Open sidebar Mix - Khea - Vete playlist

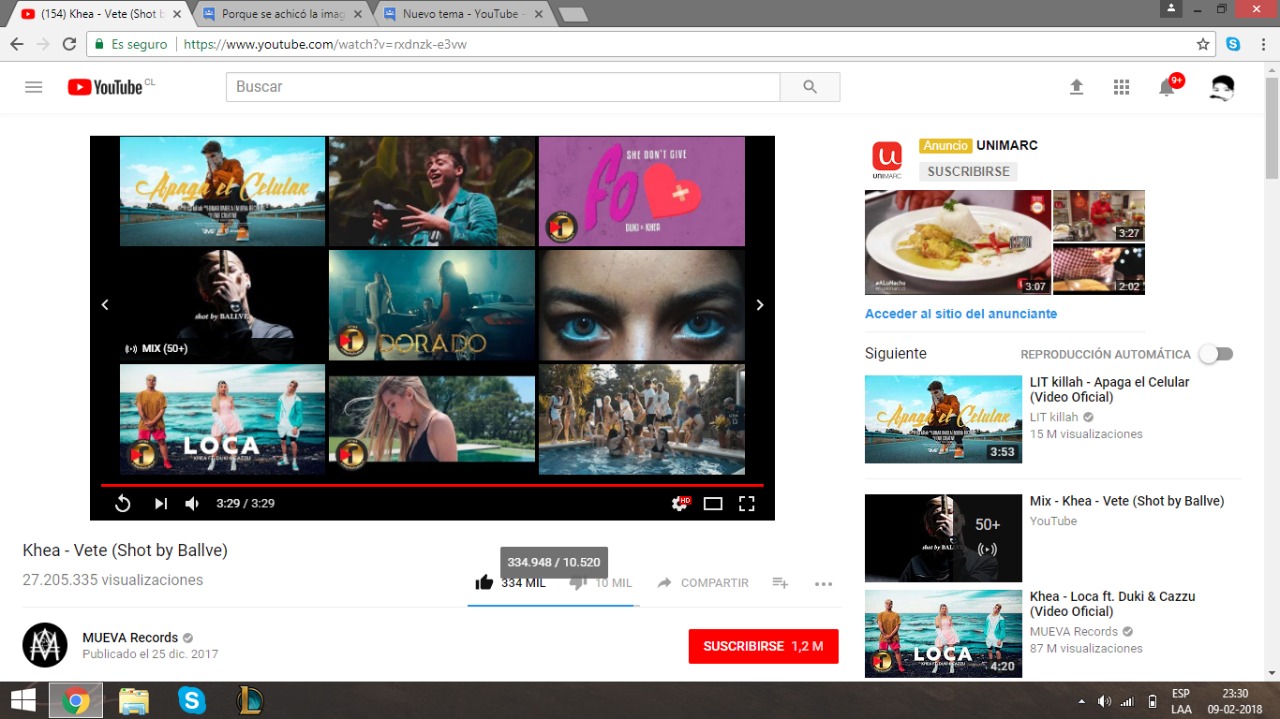tap(943, 538)
